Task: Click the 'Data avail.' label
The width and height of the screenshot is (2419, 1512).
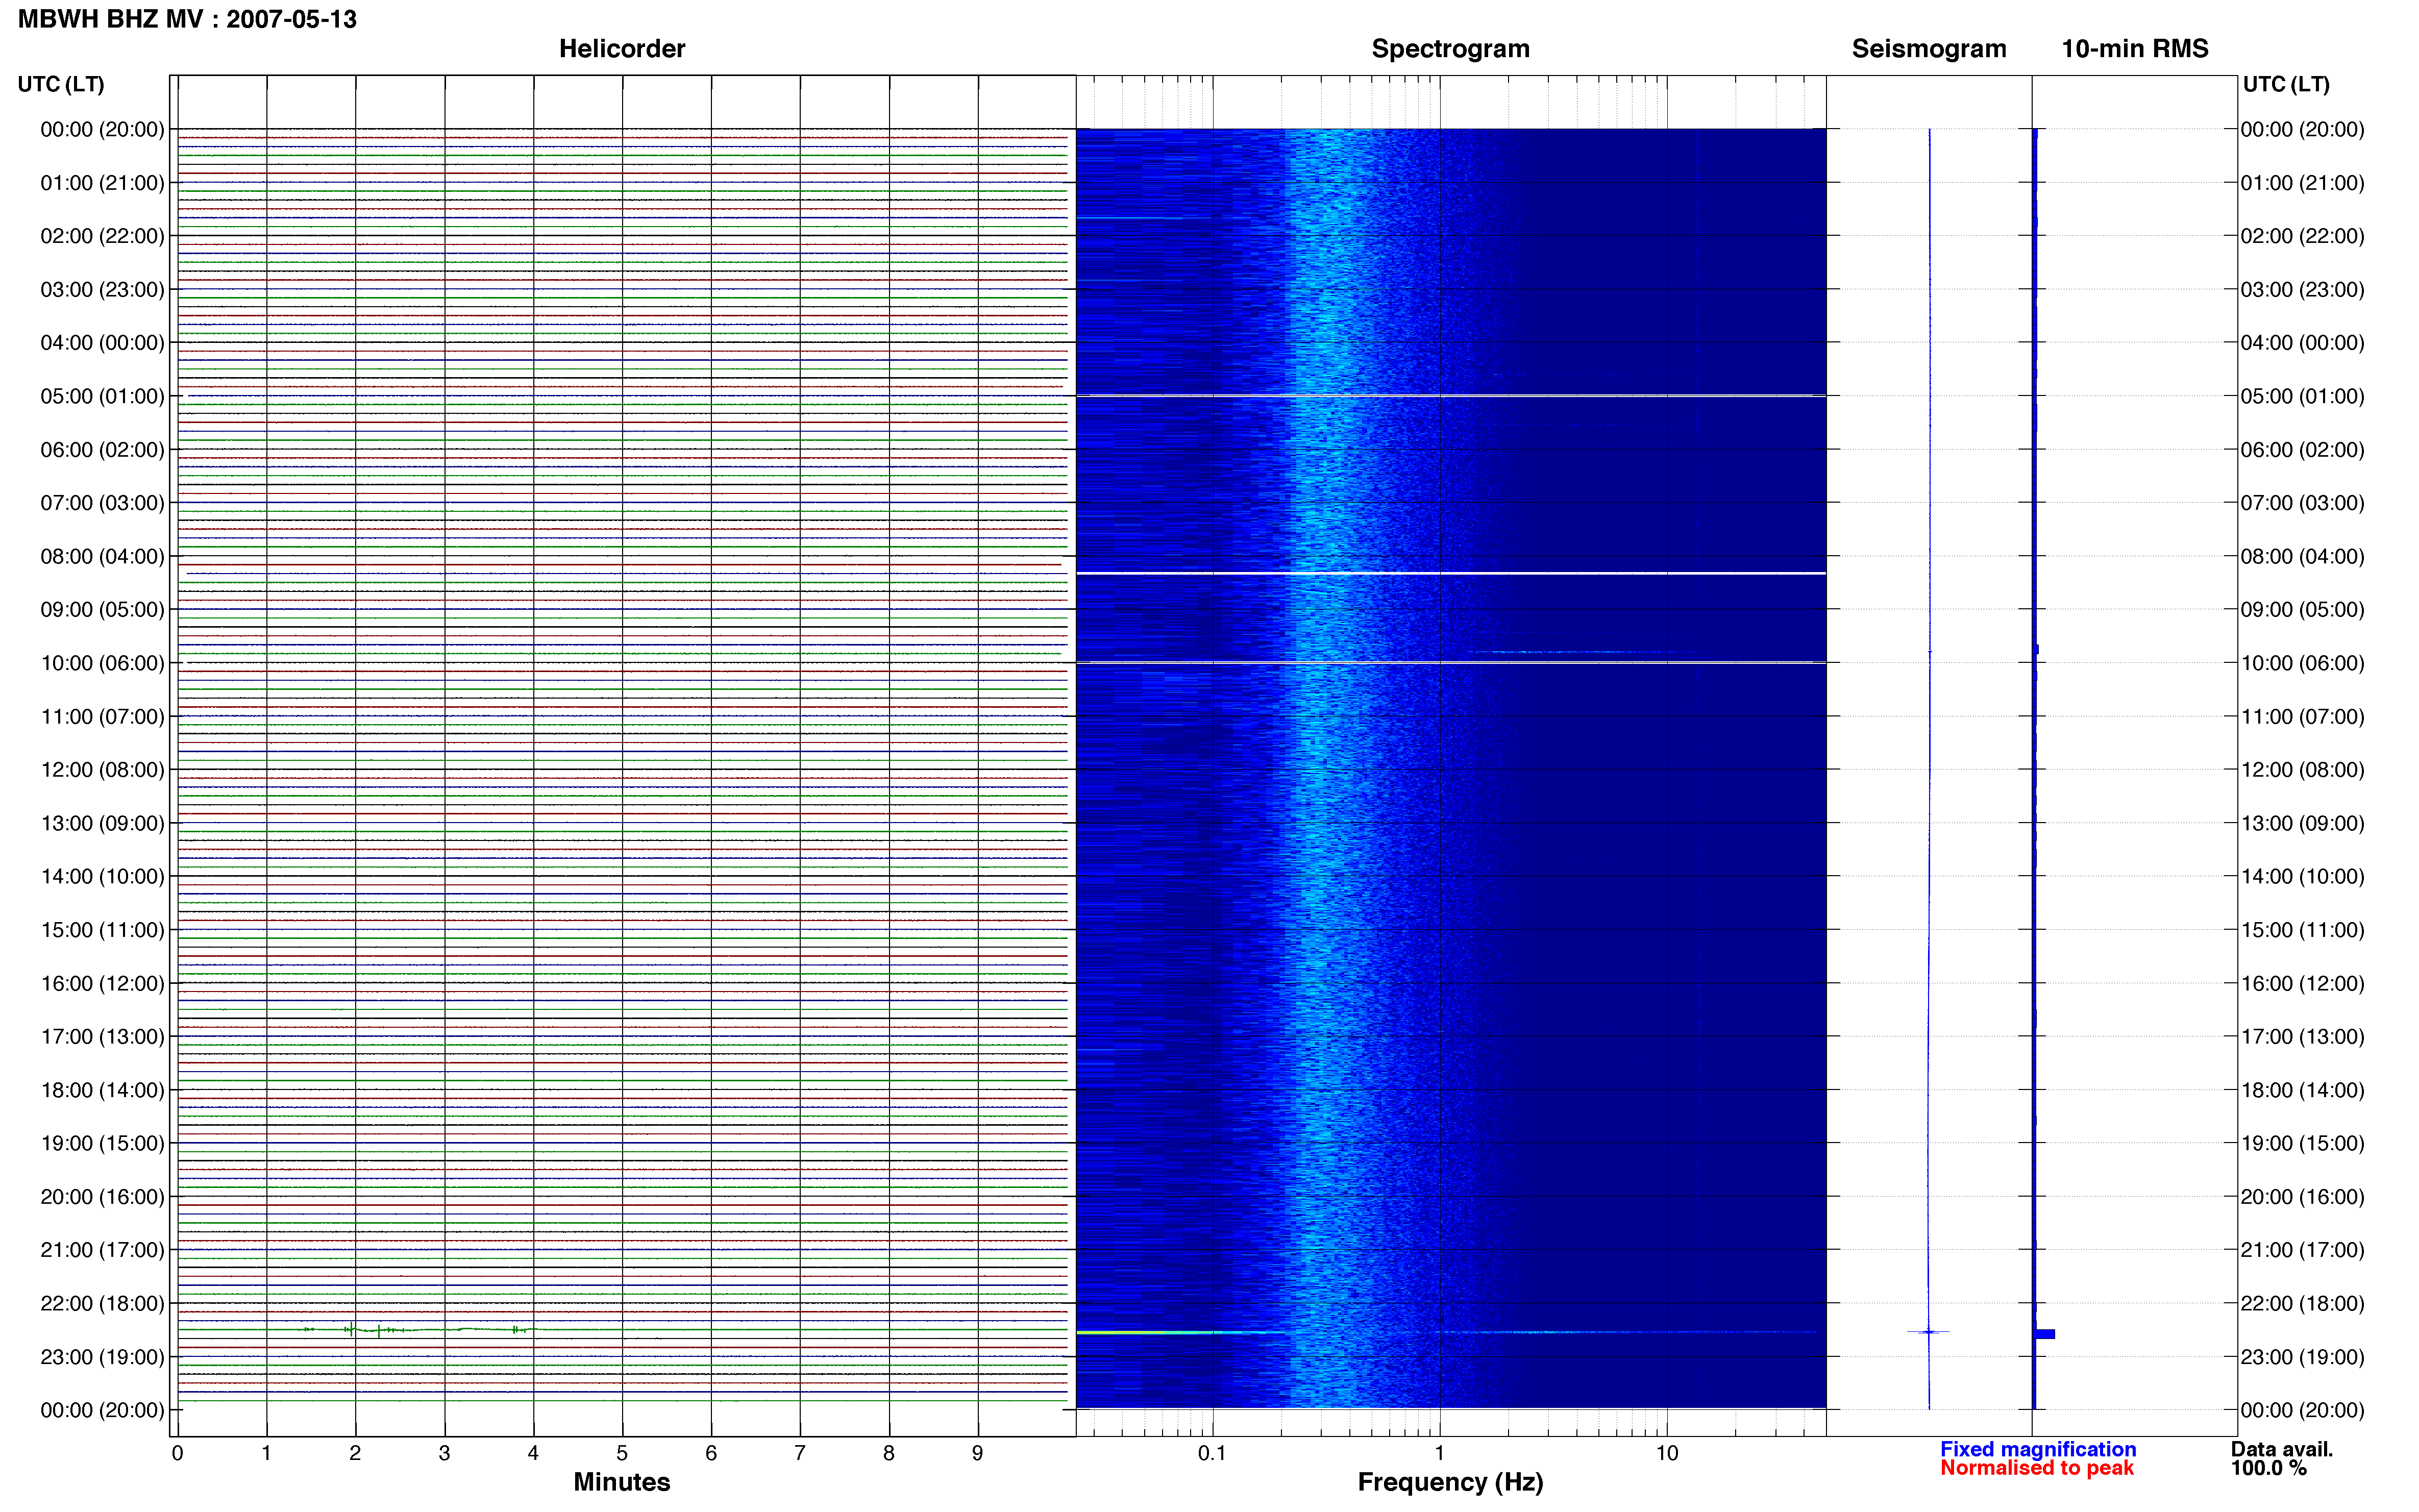Action: pos(2282,1449)
